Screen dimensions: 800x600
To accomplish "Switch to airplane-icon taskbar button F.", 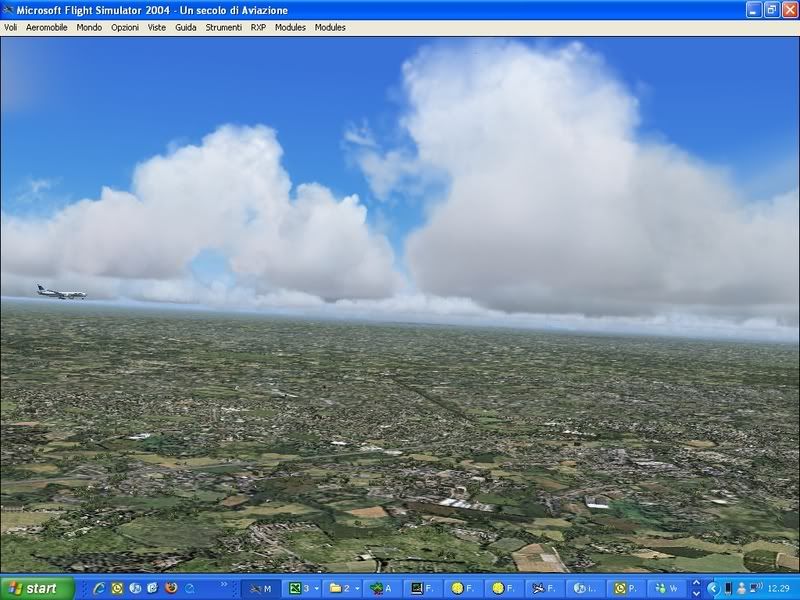I will click(x=544, y=589).
